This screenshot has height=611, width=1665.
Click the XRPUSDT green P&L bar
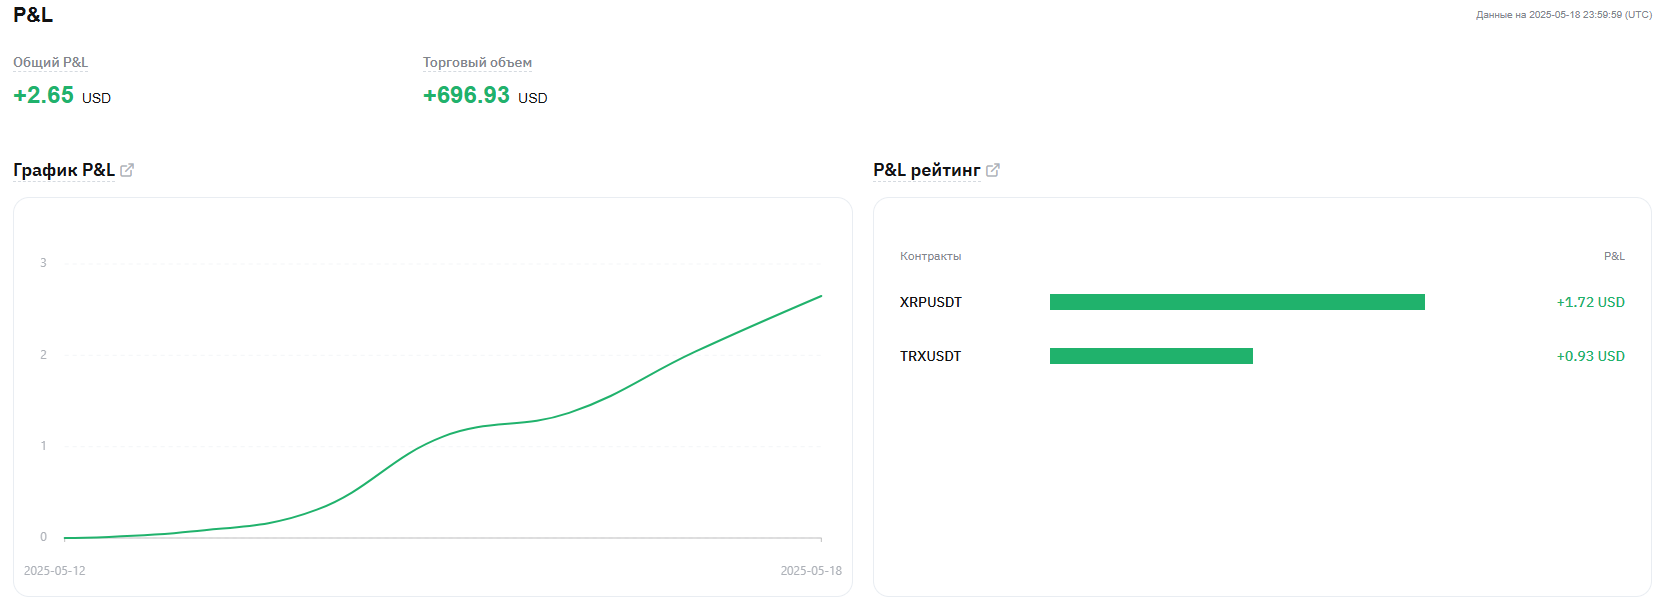1237,302
